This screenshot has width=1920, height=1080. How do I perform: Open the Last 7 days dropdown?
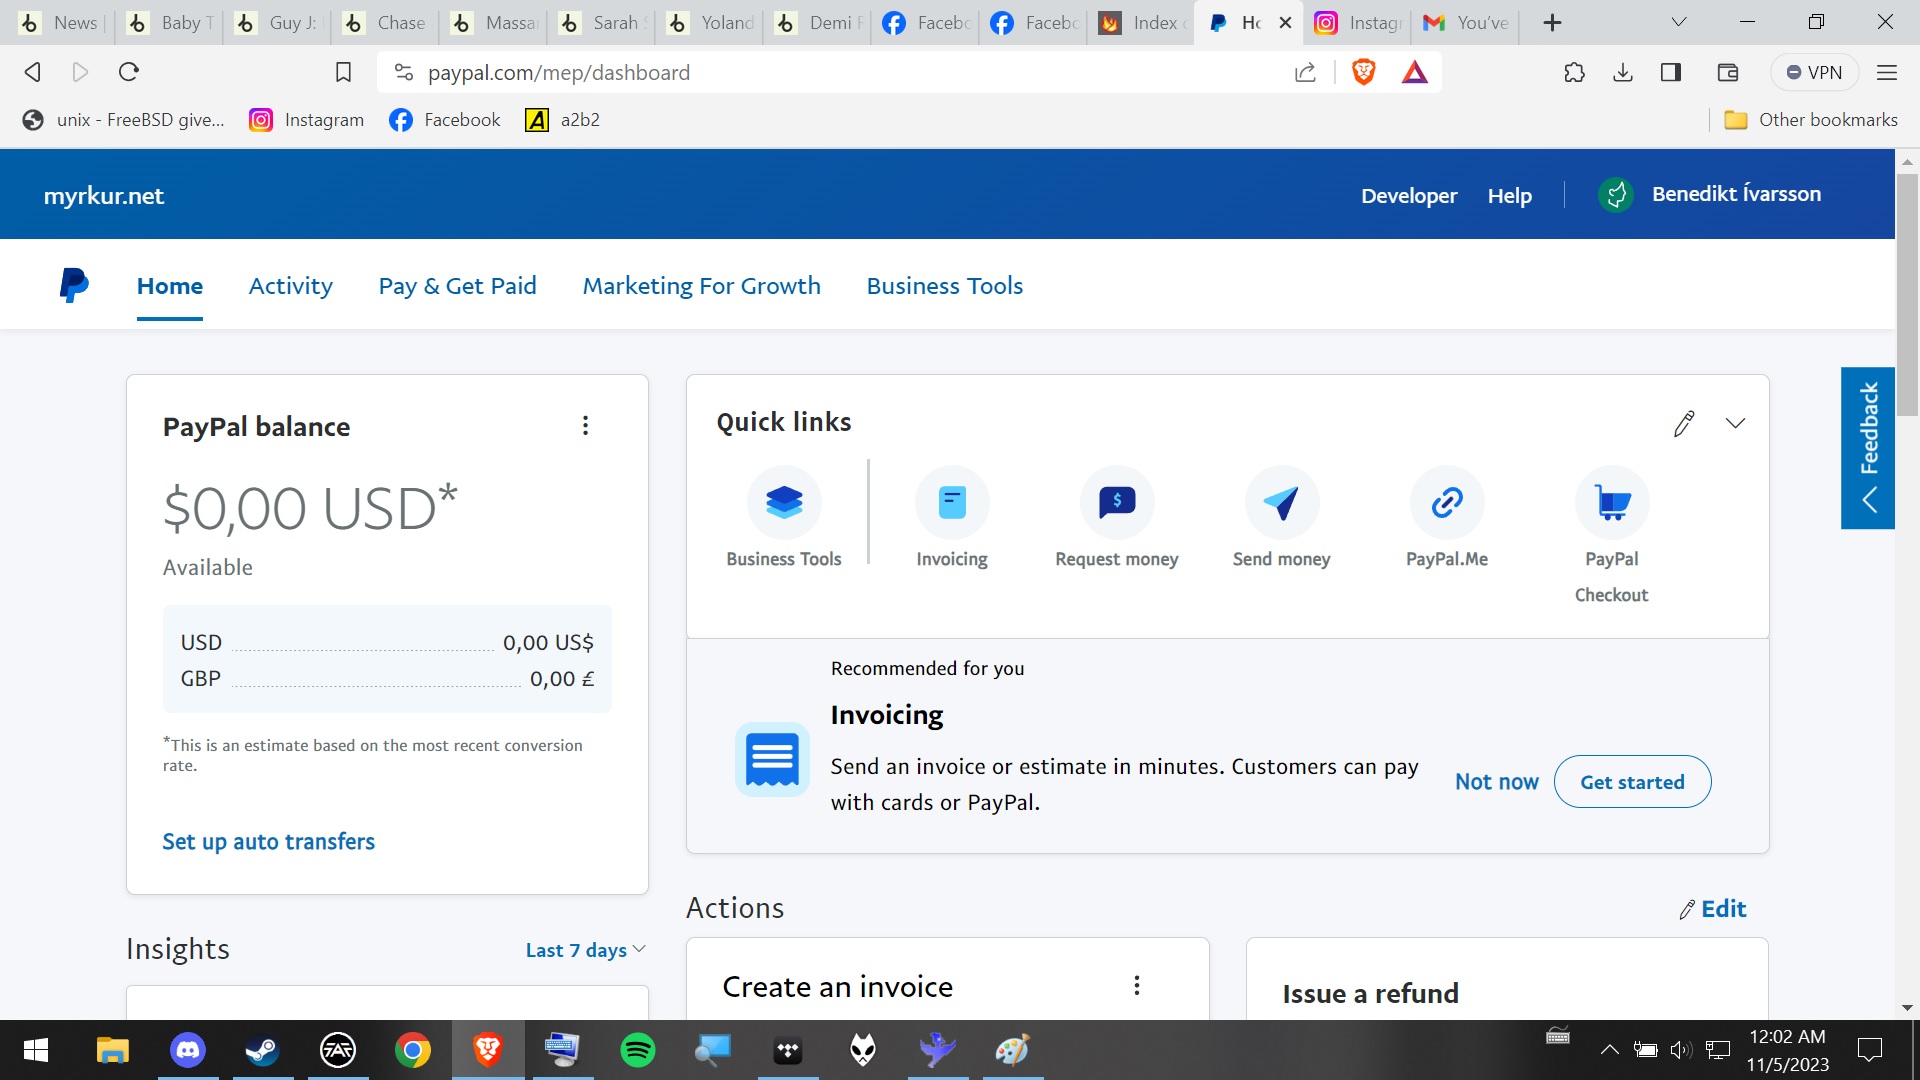tap(586, 950)
